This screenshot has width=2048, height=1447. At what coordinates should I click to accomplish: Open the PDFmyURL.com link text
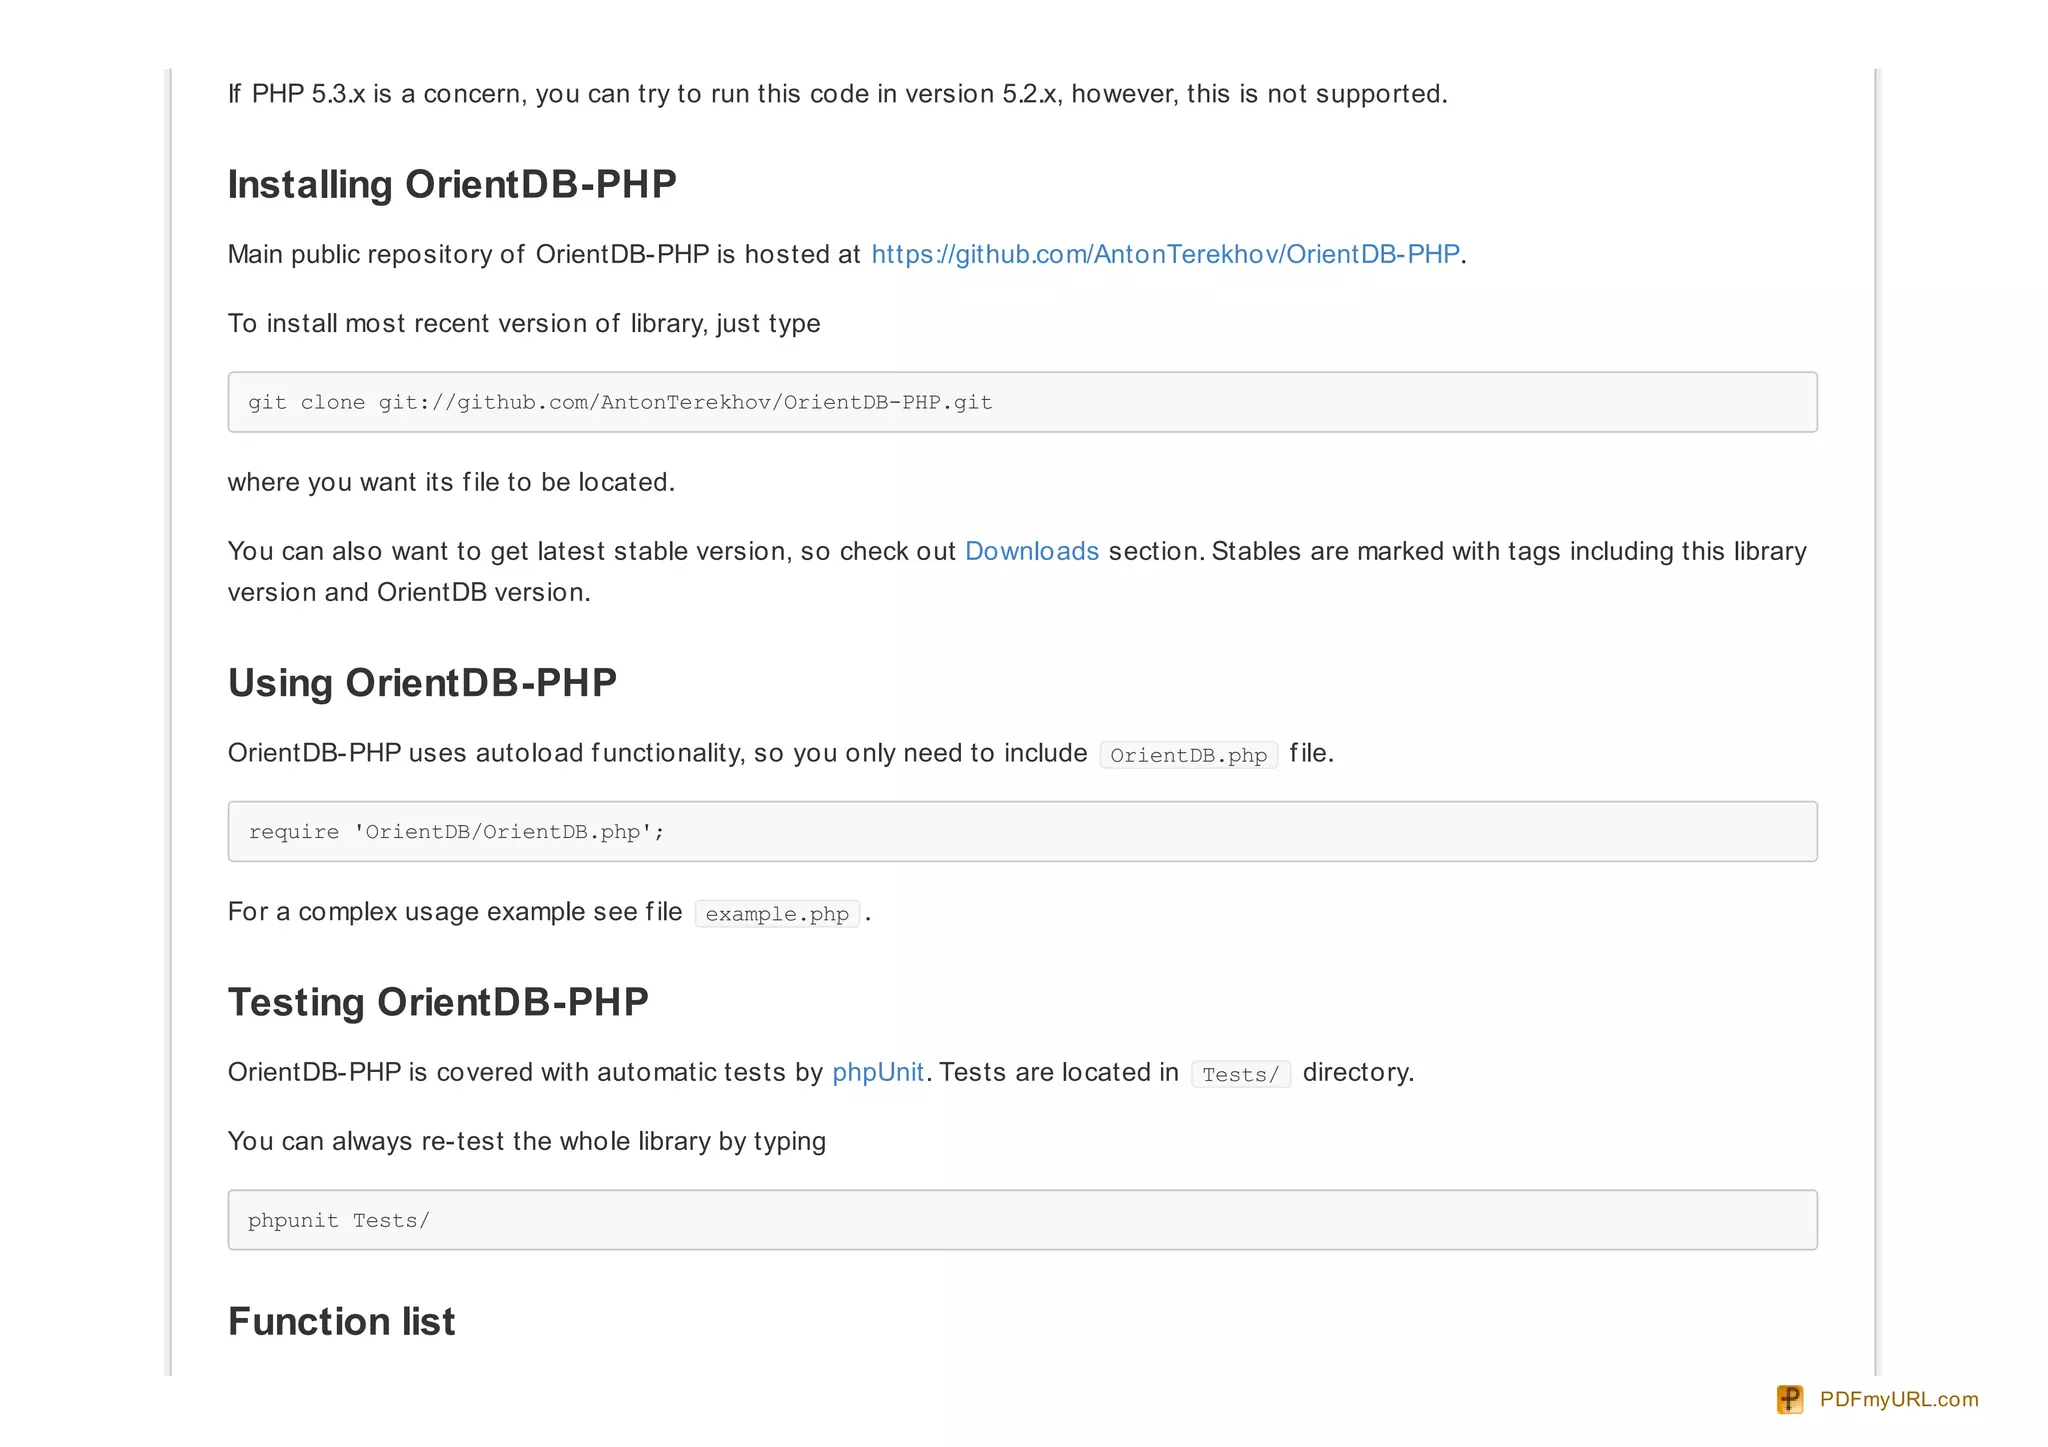(1898, 1399)
